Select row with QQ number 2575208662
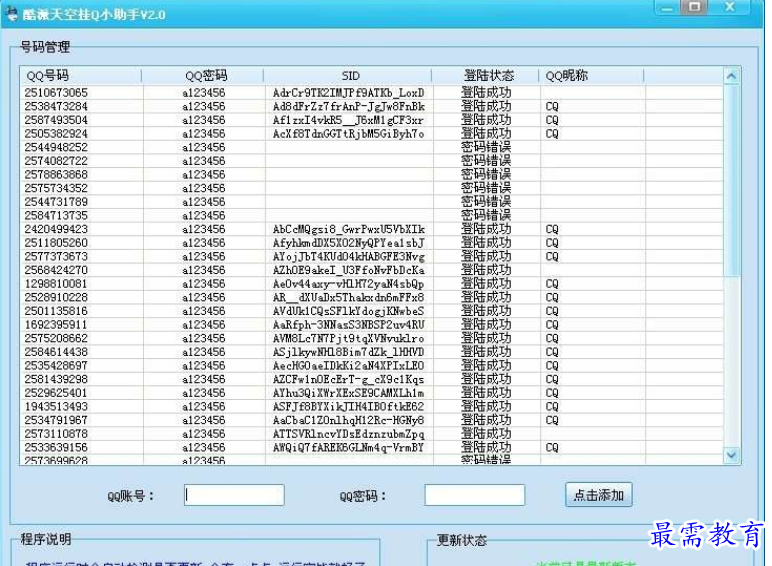This screenshot has width=772, height=566. 372,338
